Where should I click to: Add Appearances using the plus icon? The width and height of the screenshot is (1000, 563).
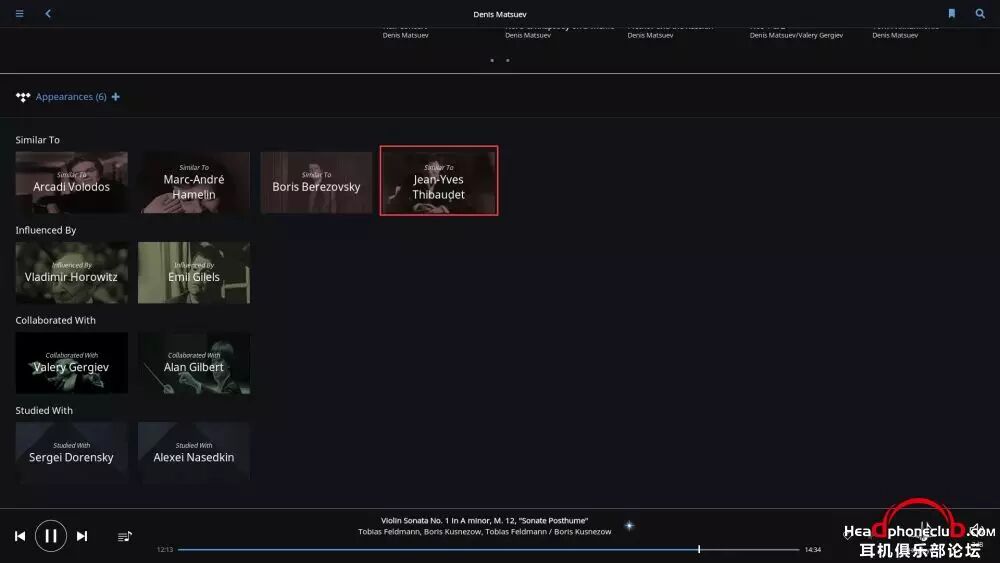pyautogui.click(x=115, y=97)
